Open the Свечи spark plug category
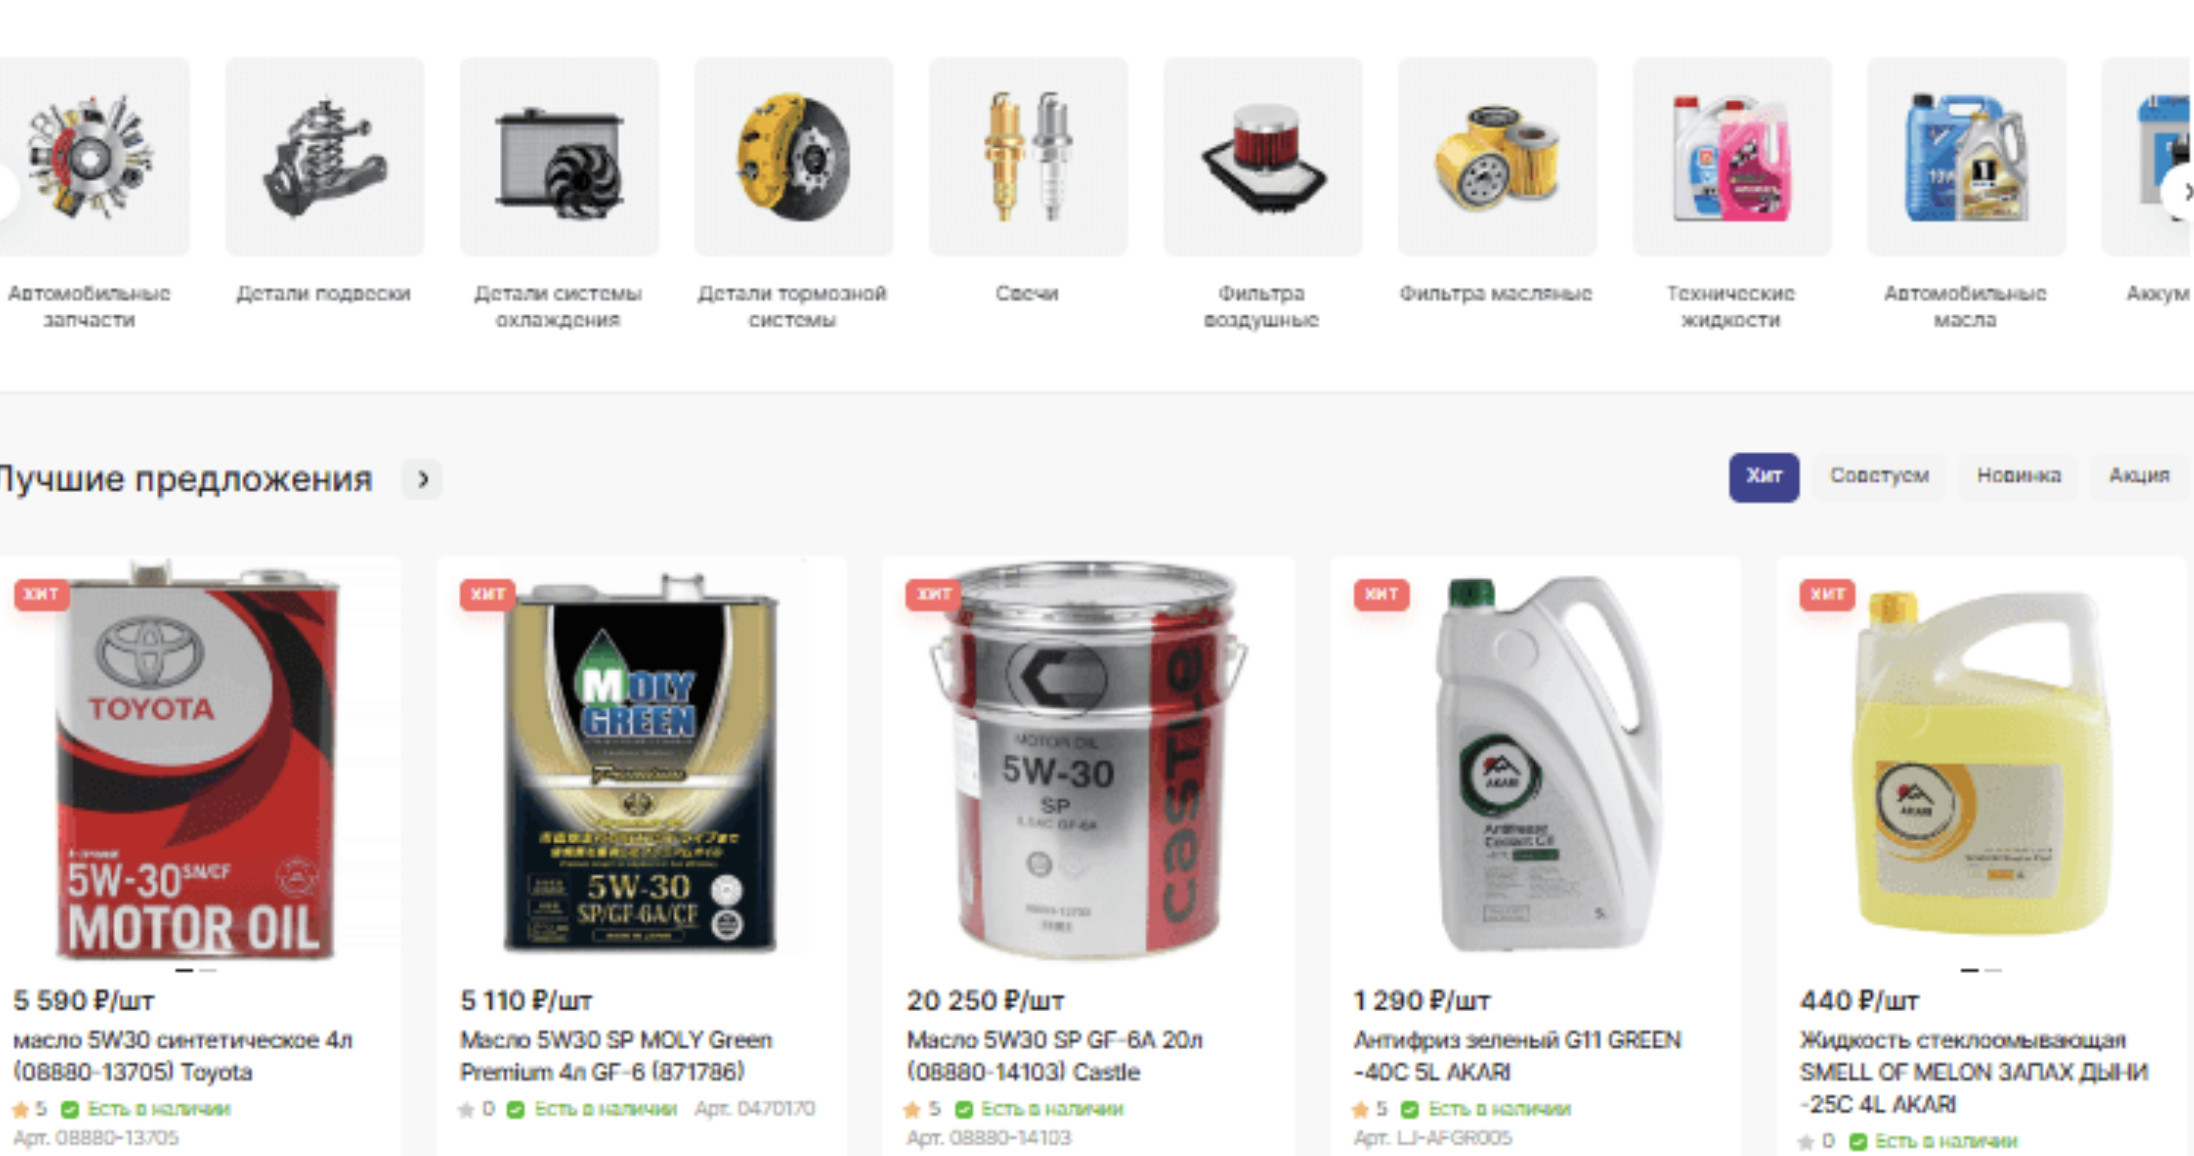The height and width of the screenshot is (1156, 2194). [1028, 156]
